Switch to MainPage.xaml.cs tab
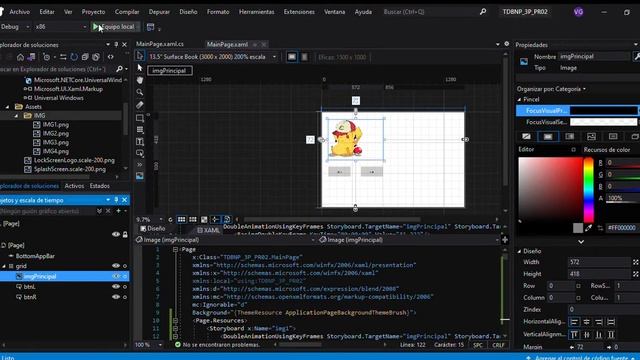 point(160,44)
